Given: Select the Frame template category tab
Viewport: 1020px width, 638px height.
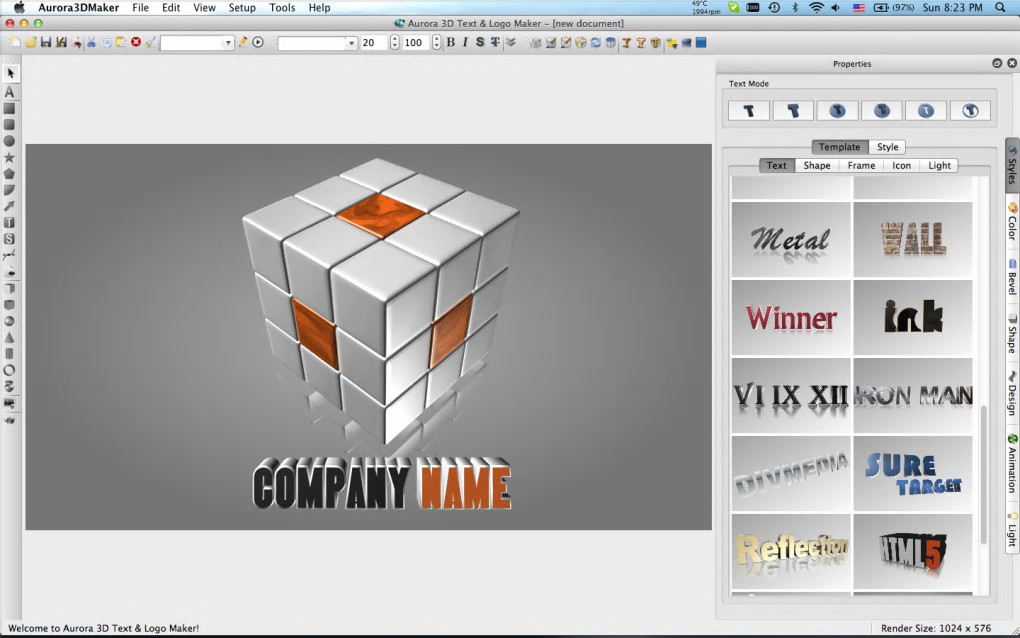Looking at the screenshot, I should [x=861, y=165].
